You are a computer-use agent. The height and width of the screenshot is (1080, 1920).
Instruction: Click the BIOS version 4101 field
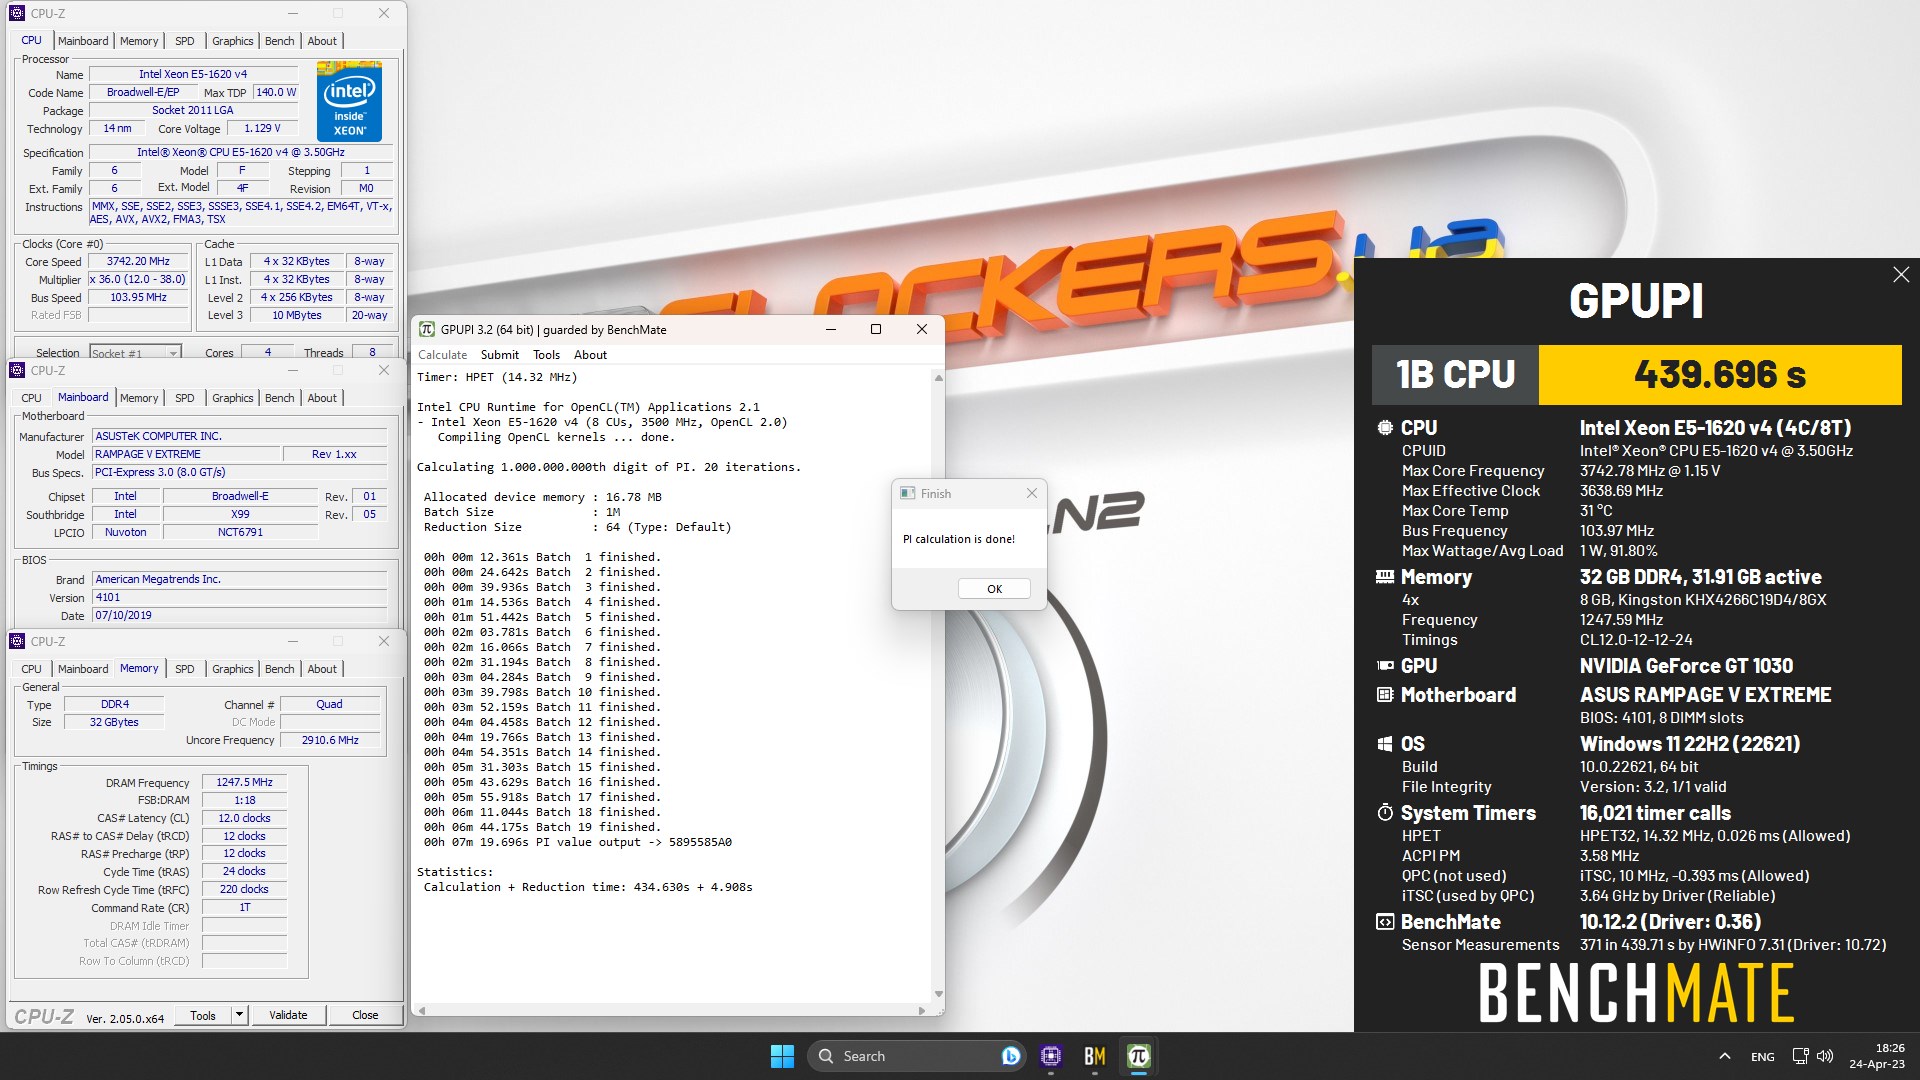[240, 597]
